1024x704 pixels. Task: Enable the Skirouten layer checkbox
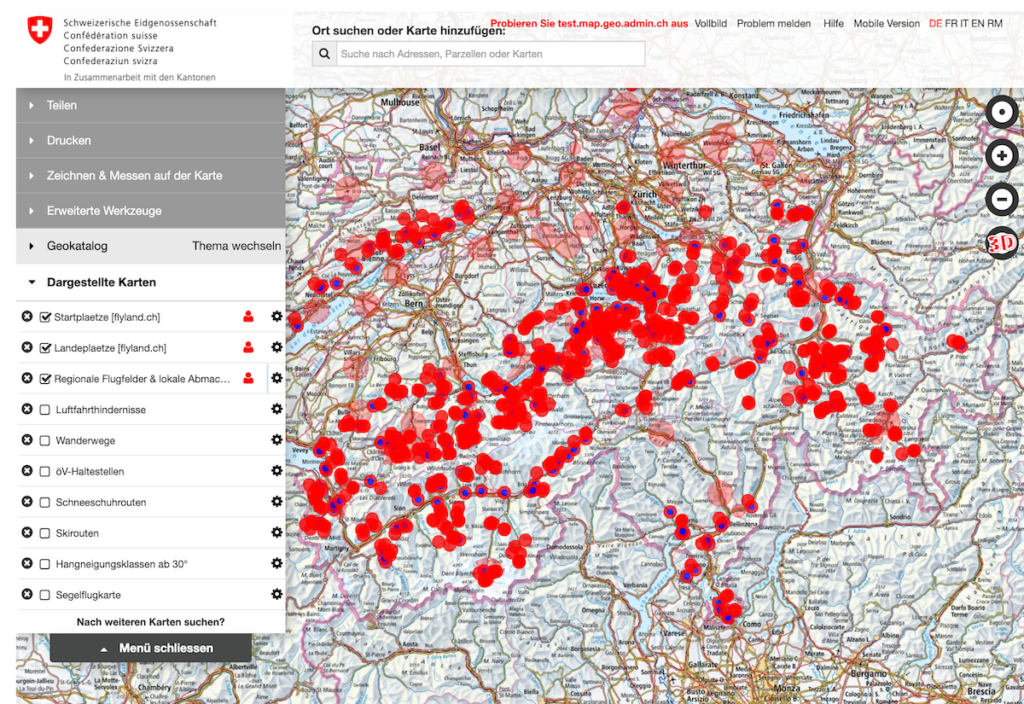pos(45,533)
